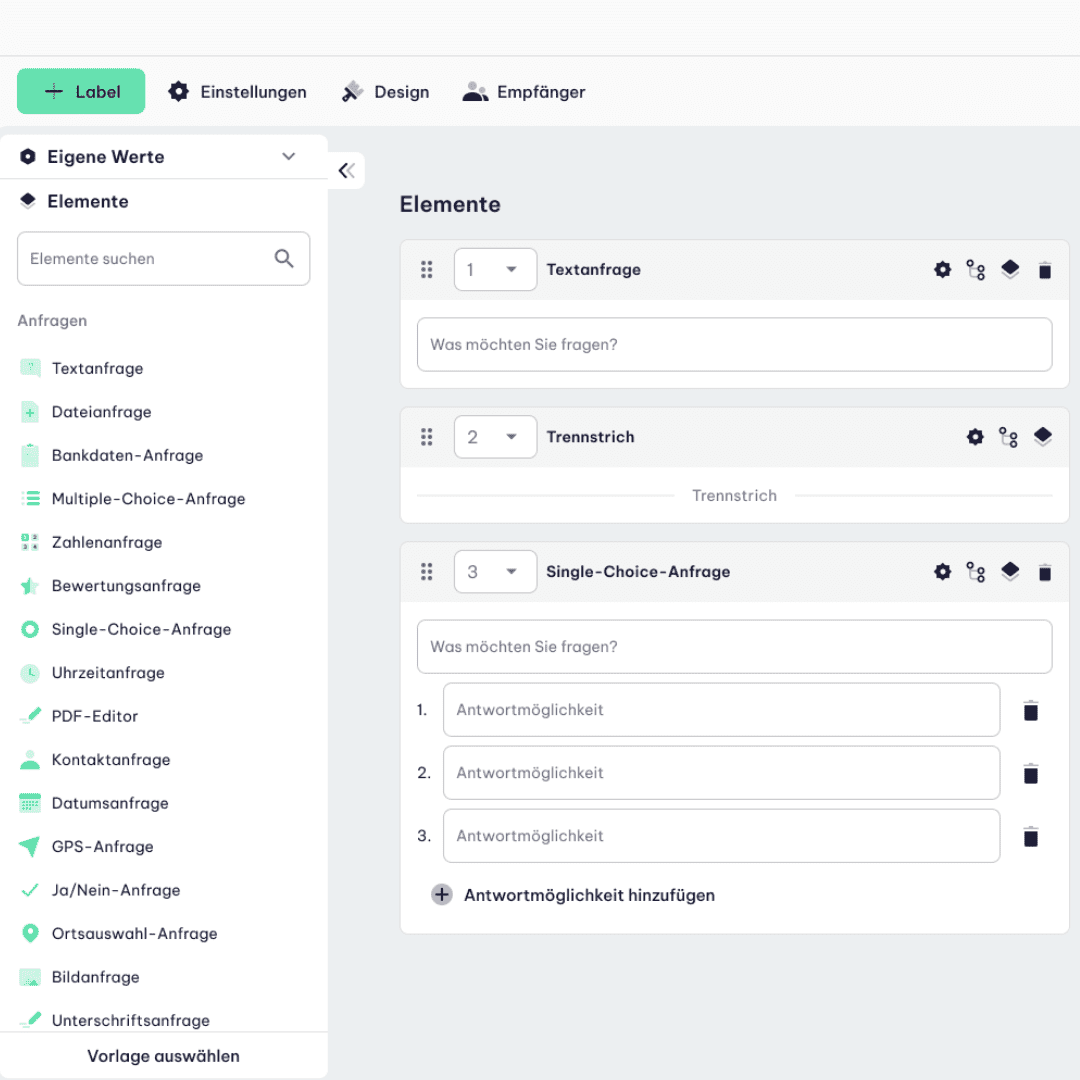Focus the Elemente suchen search field

tap(163, 258)
